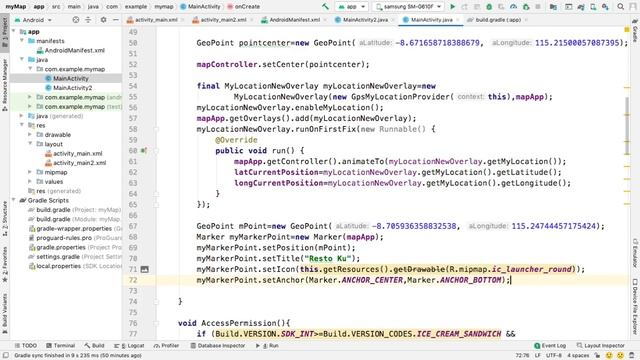Open the Profile app speedometer icon
Screen dimensions: 640x360
tap(513, 7)
